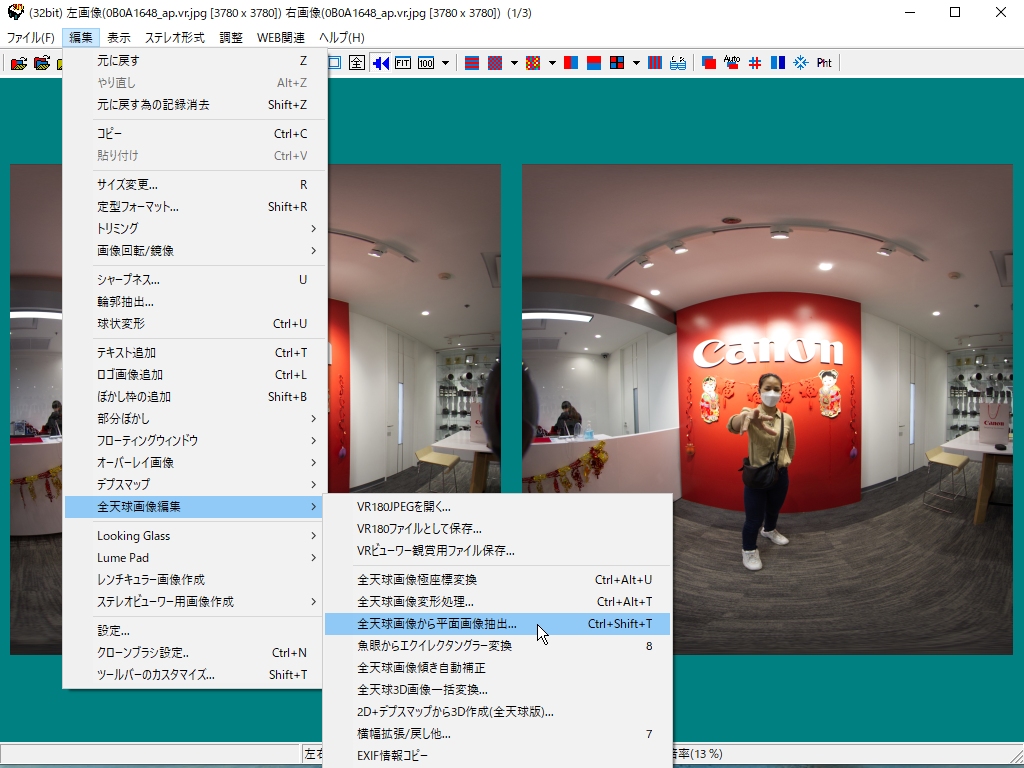Open dropdown arrow after four-square grid icon
Viewport: 1024px width, 768px height.
click(635, 63)
